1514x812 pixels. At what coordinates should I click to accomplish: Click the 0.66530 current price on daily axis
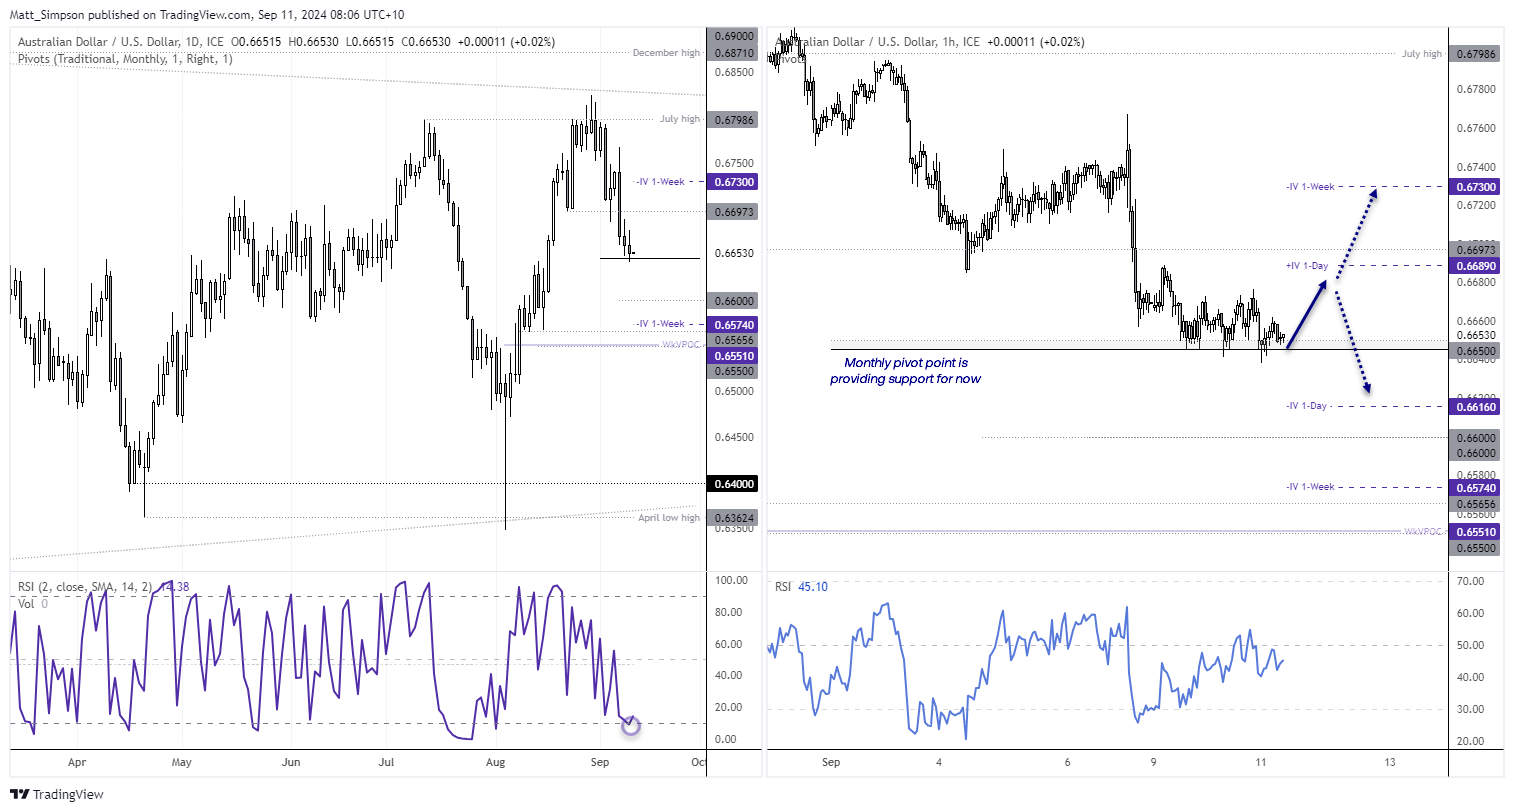pyautogui.click(x=734, y=254)
